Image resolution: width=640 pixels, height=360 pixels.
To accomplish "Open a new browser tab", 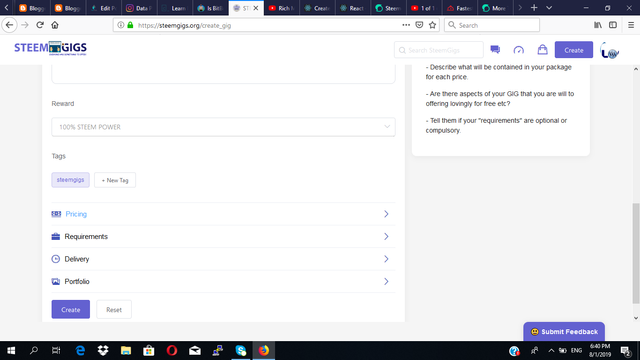I will pyautogui.click(x=534, y=8).
